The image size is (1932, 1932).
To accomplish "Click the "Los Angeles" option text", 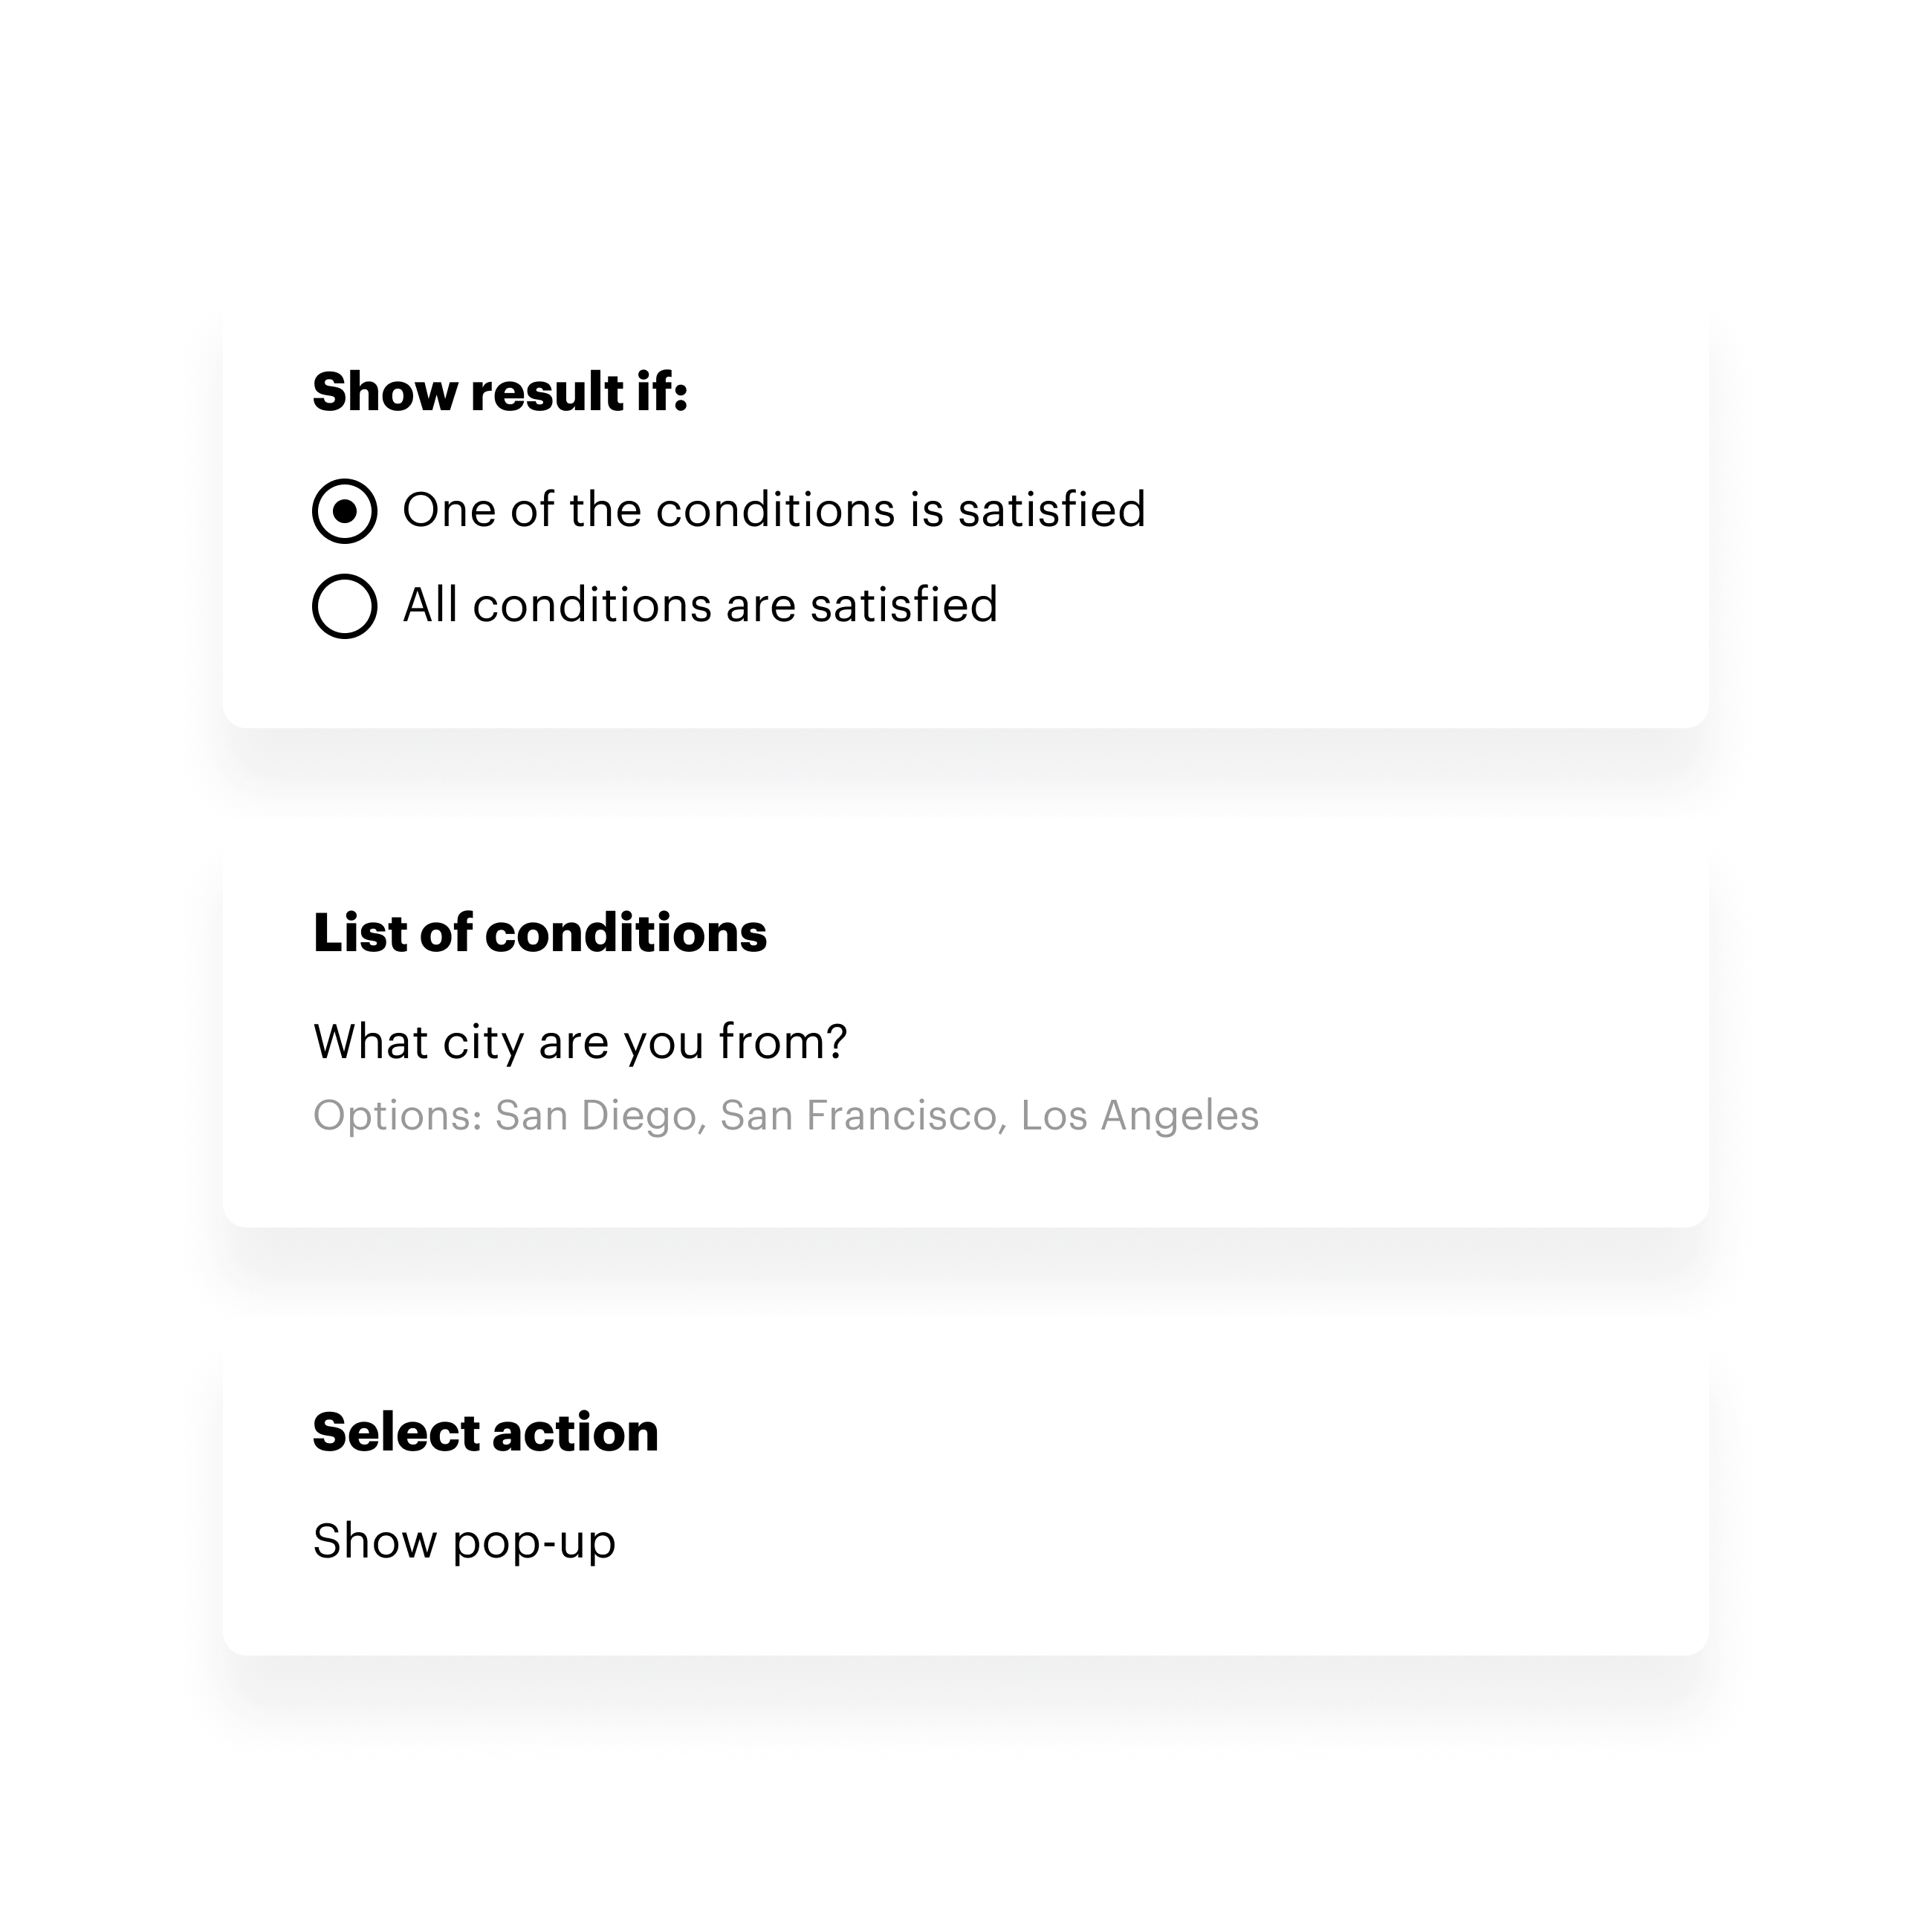I will click(1139, 1116).
